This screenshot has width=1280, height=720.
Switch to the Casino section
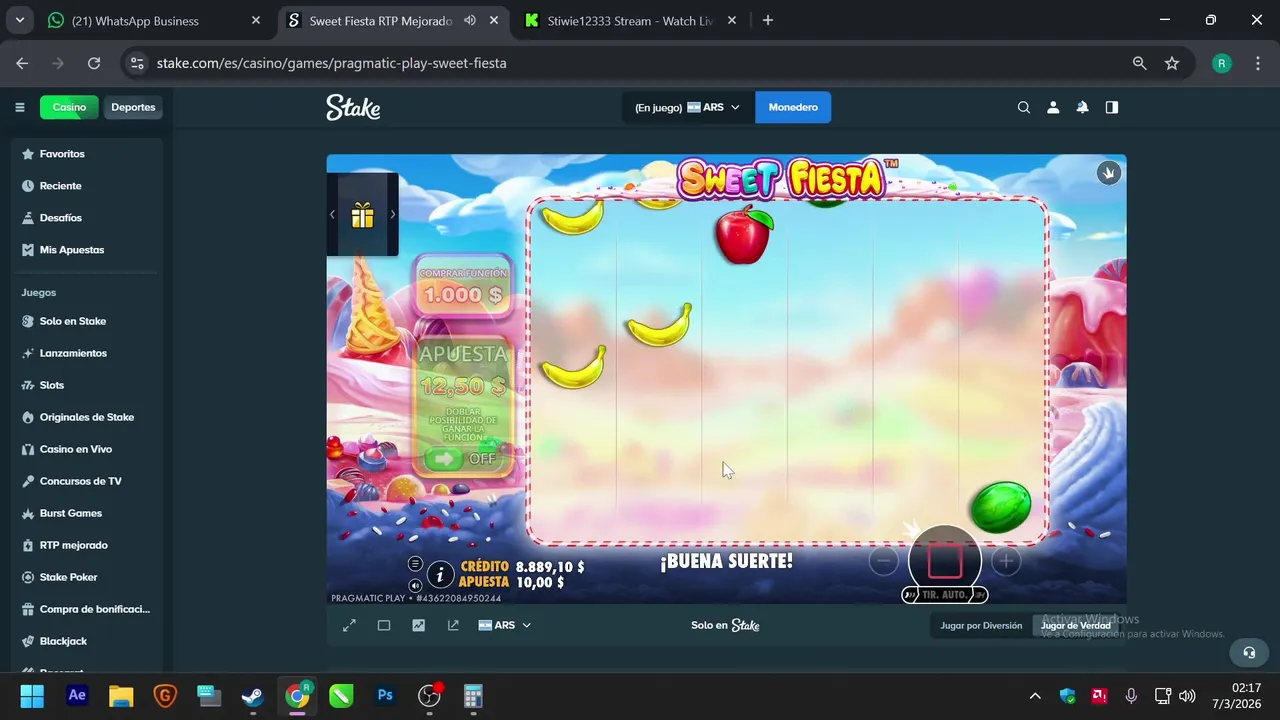[69, 107]
